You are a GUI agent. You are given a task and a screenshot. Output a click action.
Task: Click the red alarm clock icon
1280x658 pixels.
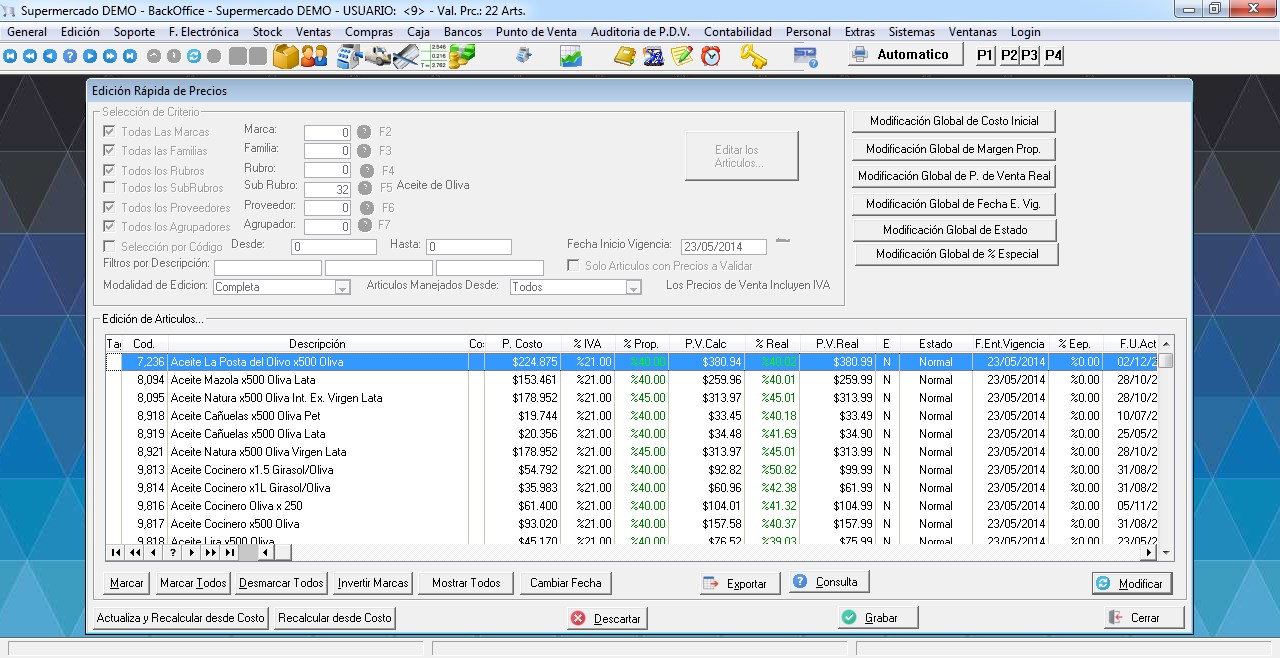click(x=711, y=56)
